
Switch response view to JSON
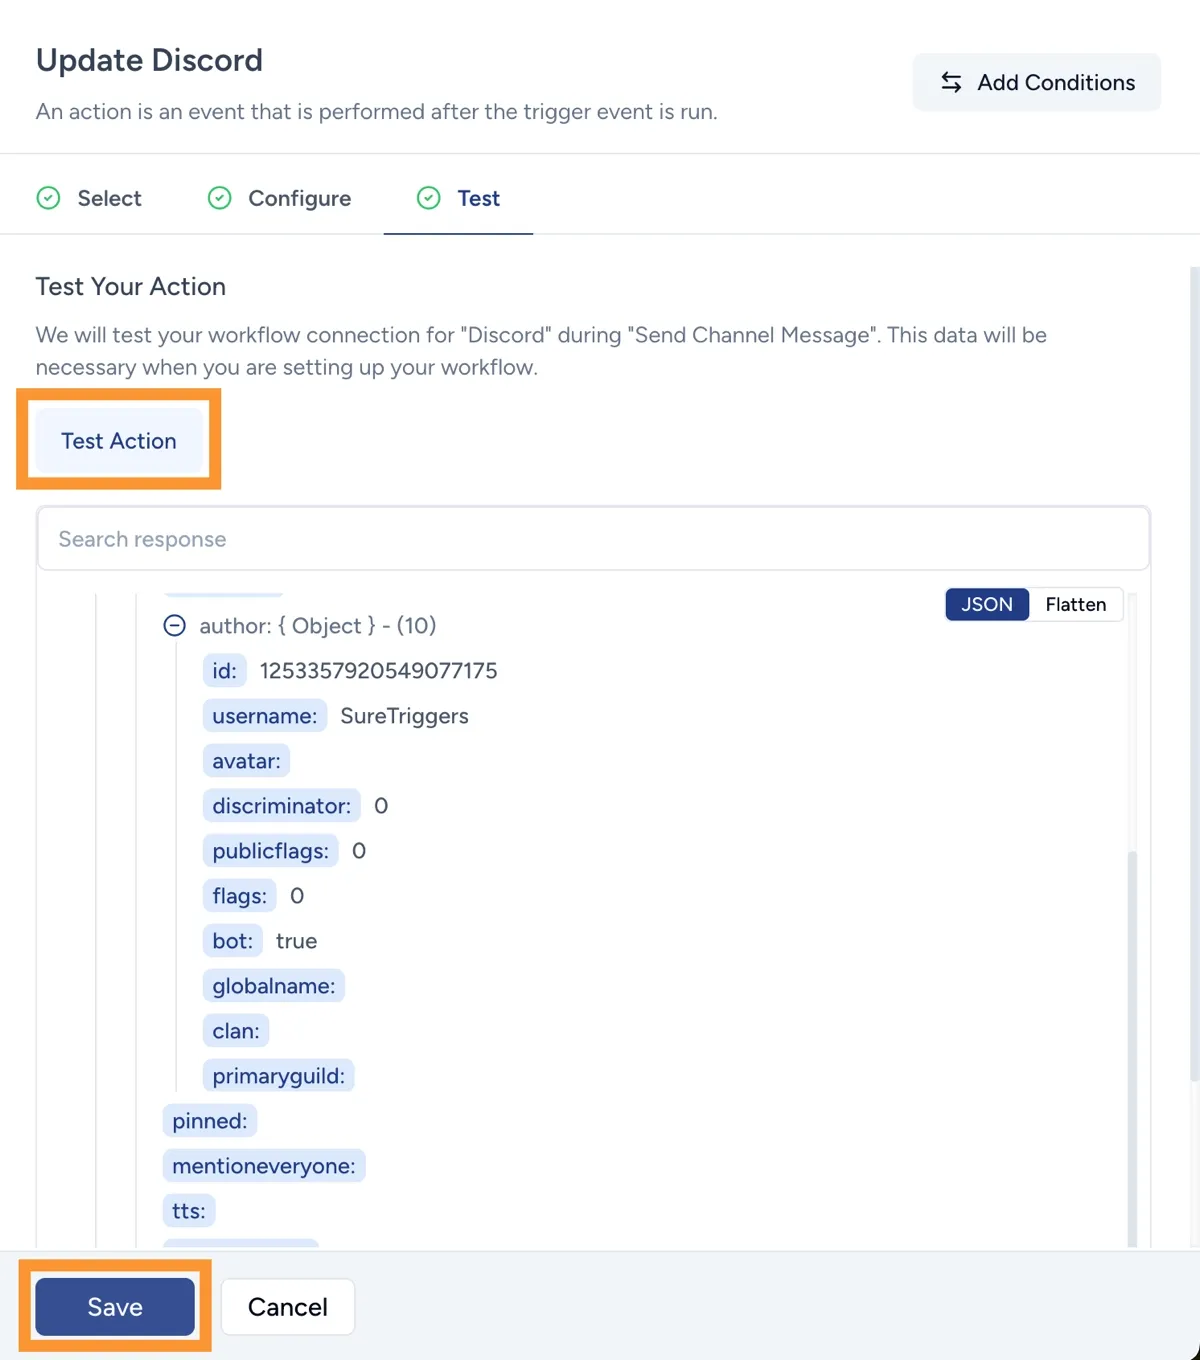[986, 604]
